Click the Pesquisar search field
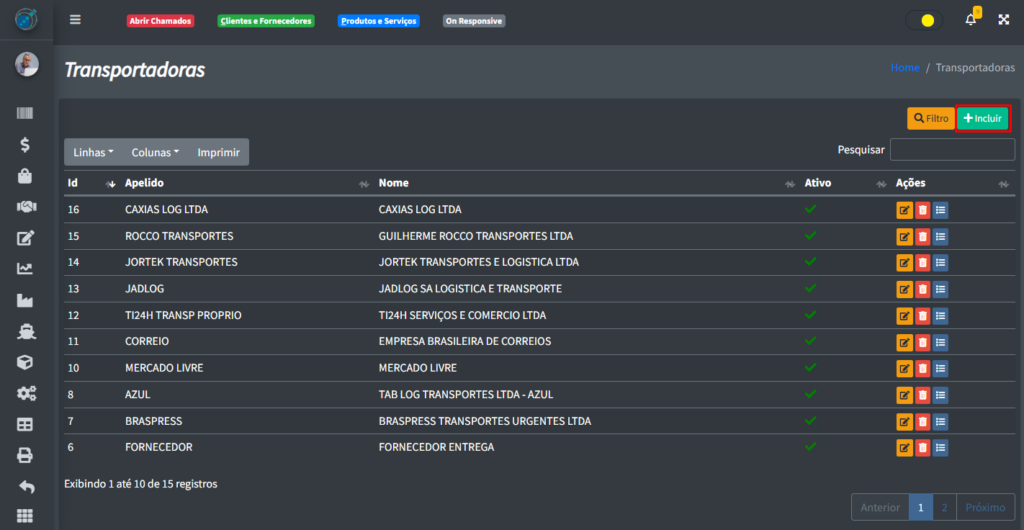Viewport: 1024px width, 530px height. pos(952,150)
